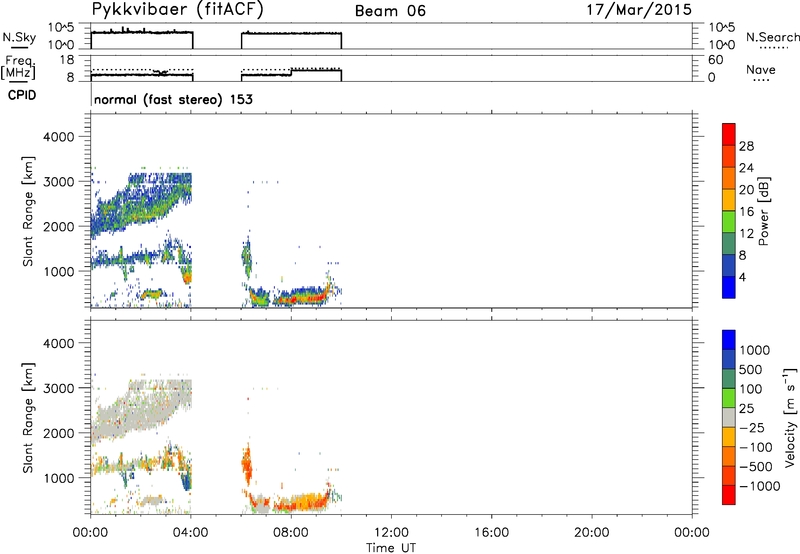Pick the light green 25–100 Velocity segment
The width and height of the screenshot is (800, 554).
pos(729,398)
